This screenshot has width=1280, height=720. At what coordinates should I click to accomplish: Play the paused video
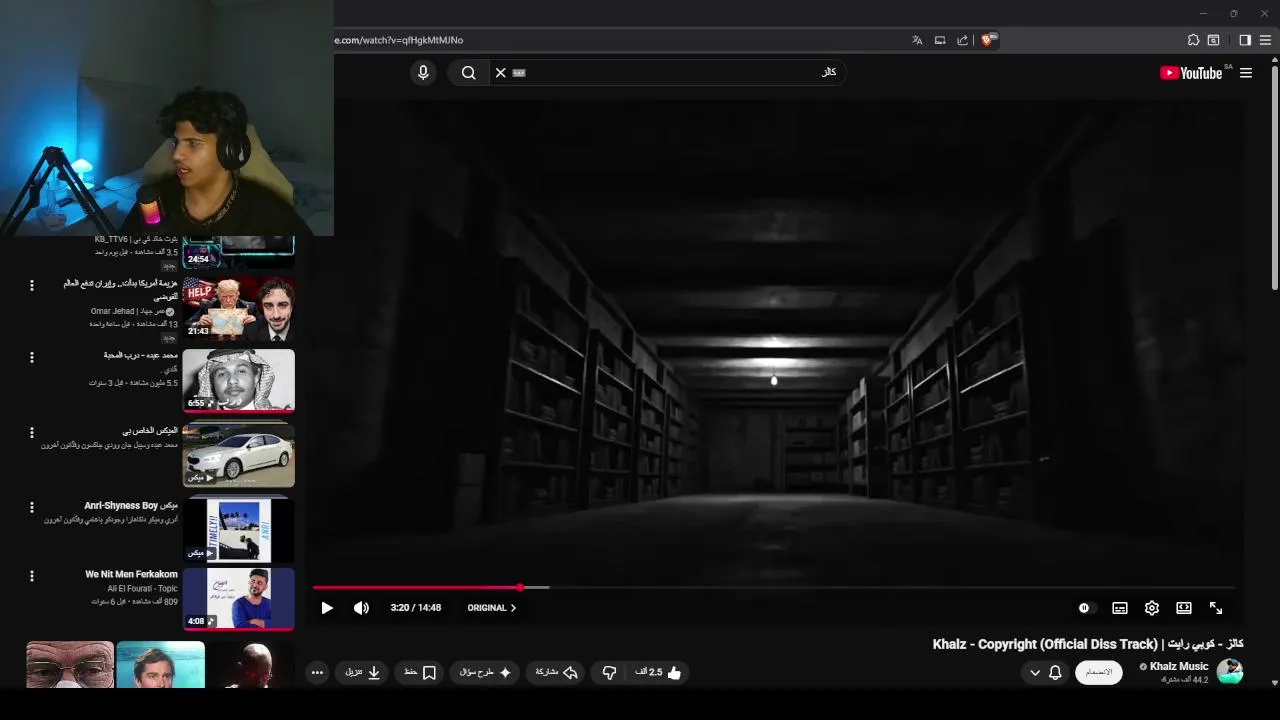click(x=327, y=608)
